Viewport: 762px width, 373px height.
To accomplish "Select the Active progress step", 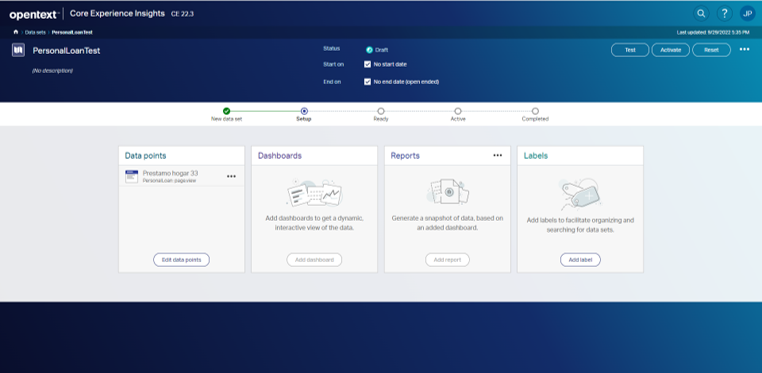I will click(x=458, y=111).
